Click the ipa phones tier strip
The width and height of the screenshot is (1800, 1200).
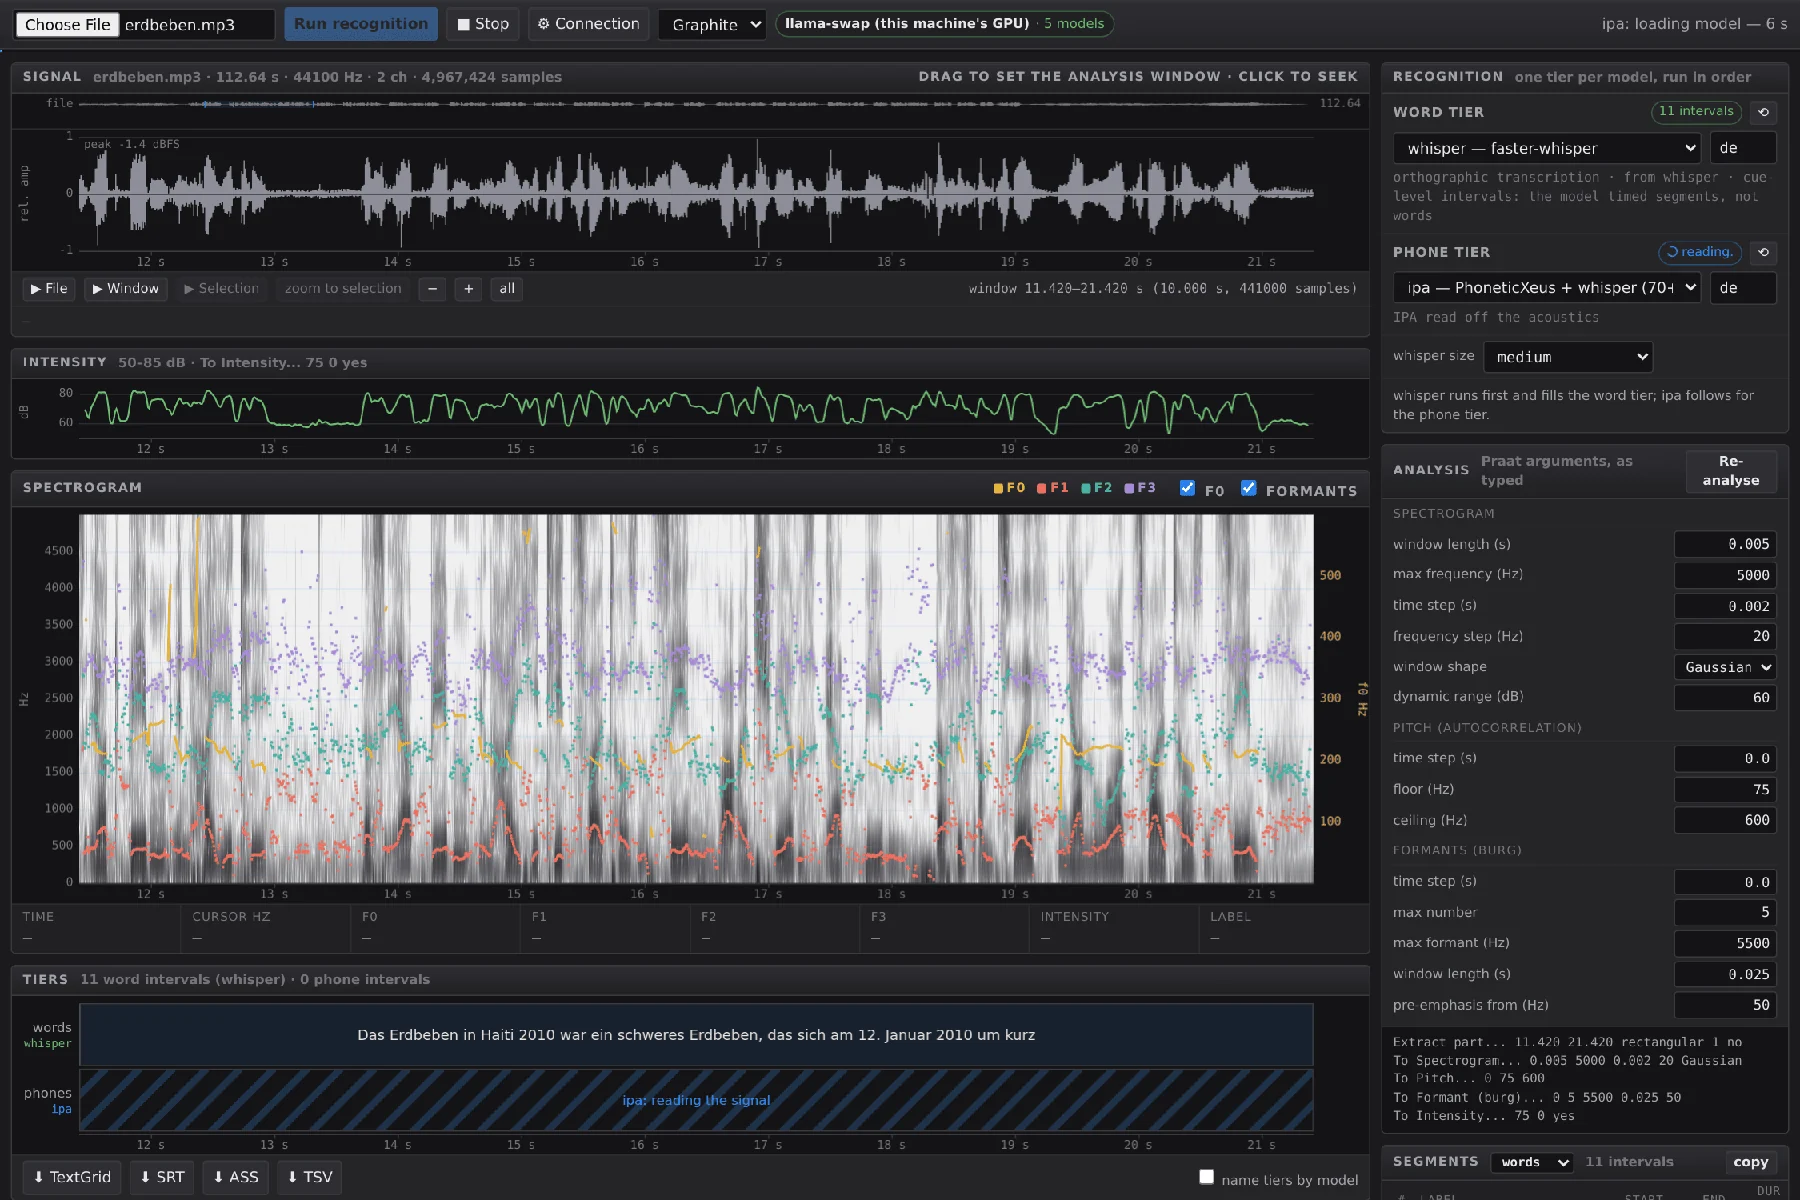pos(696,1100)
